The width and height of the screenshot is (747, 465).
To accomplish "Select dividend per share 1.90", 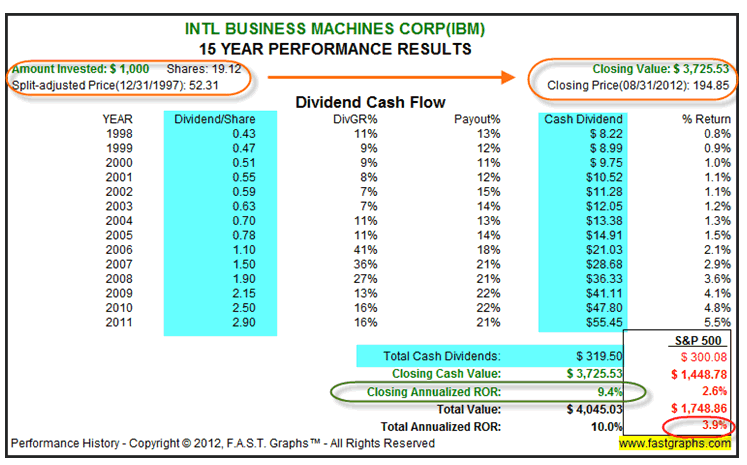I will tap(244, 279).
